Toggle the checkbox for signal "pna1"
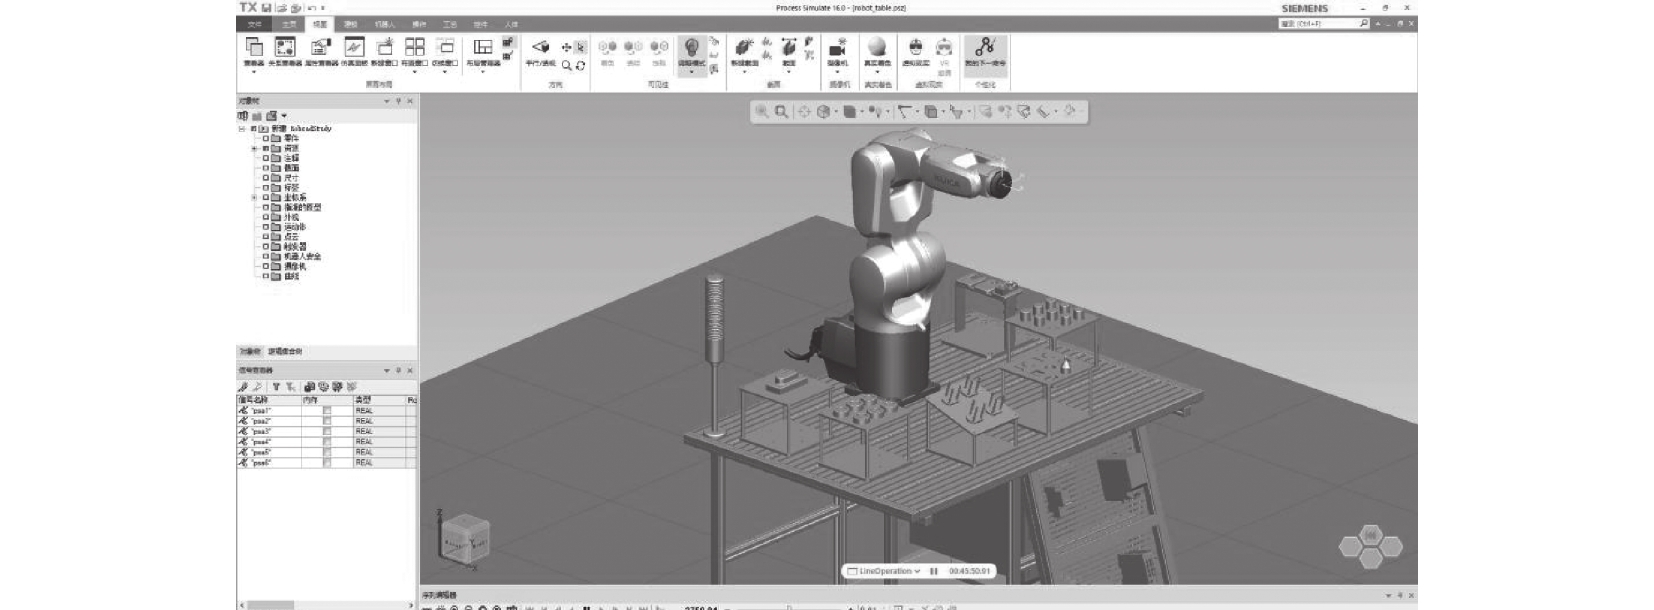This screenshot has height=610, width=1654. 327,411
